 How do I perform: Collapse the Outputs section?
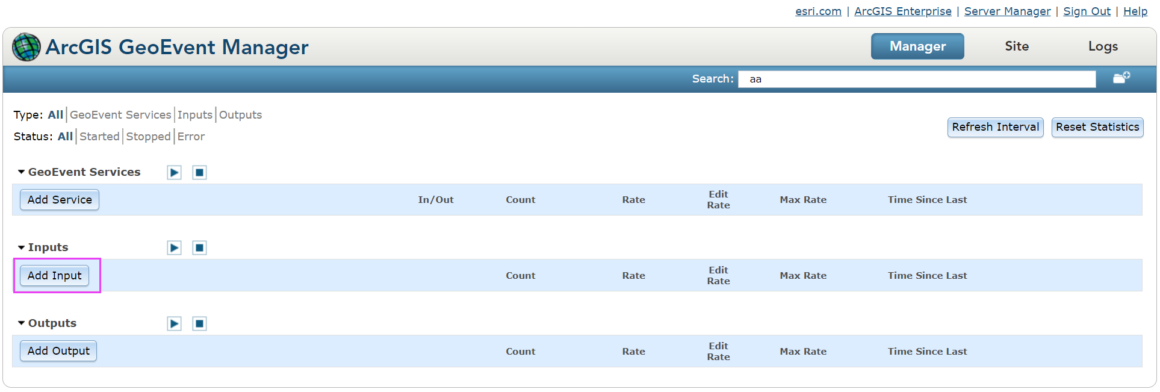(21, 323)
